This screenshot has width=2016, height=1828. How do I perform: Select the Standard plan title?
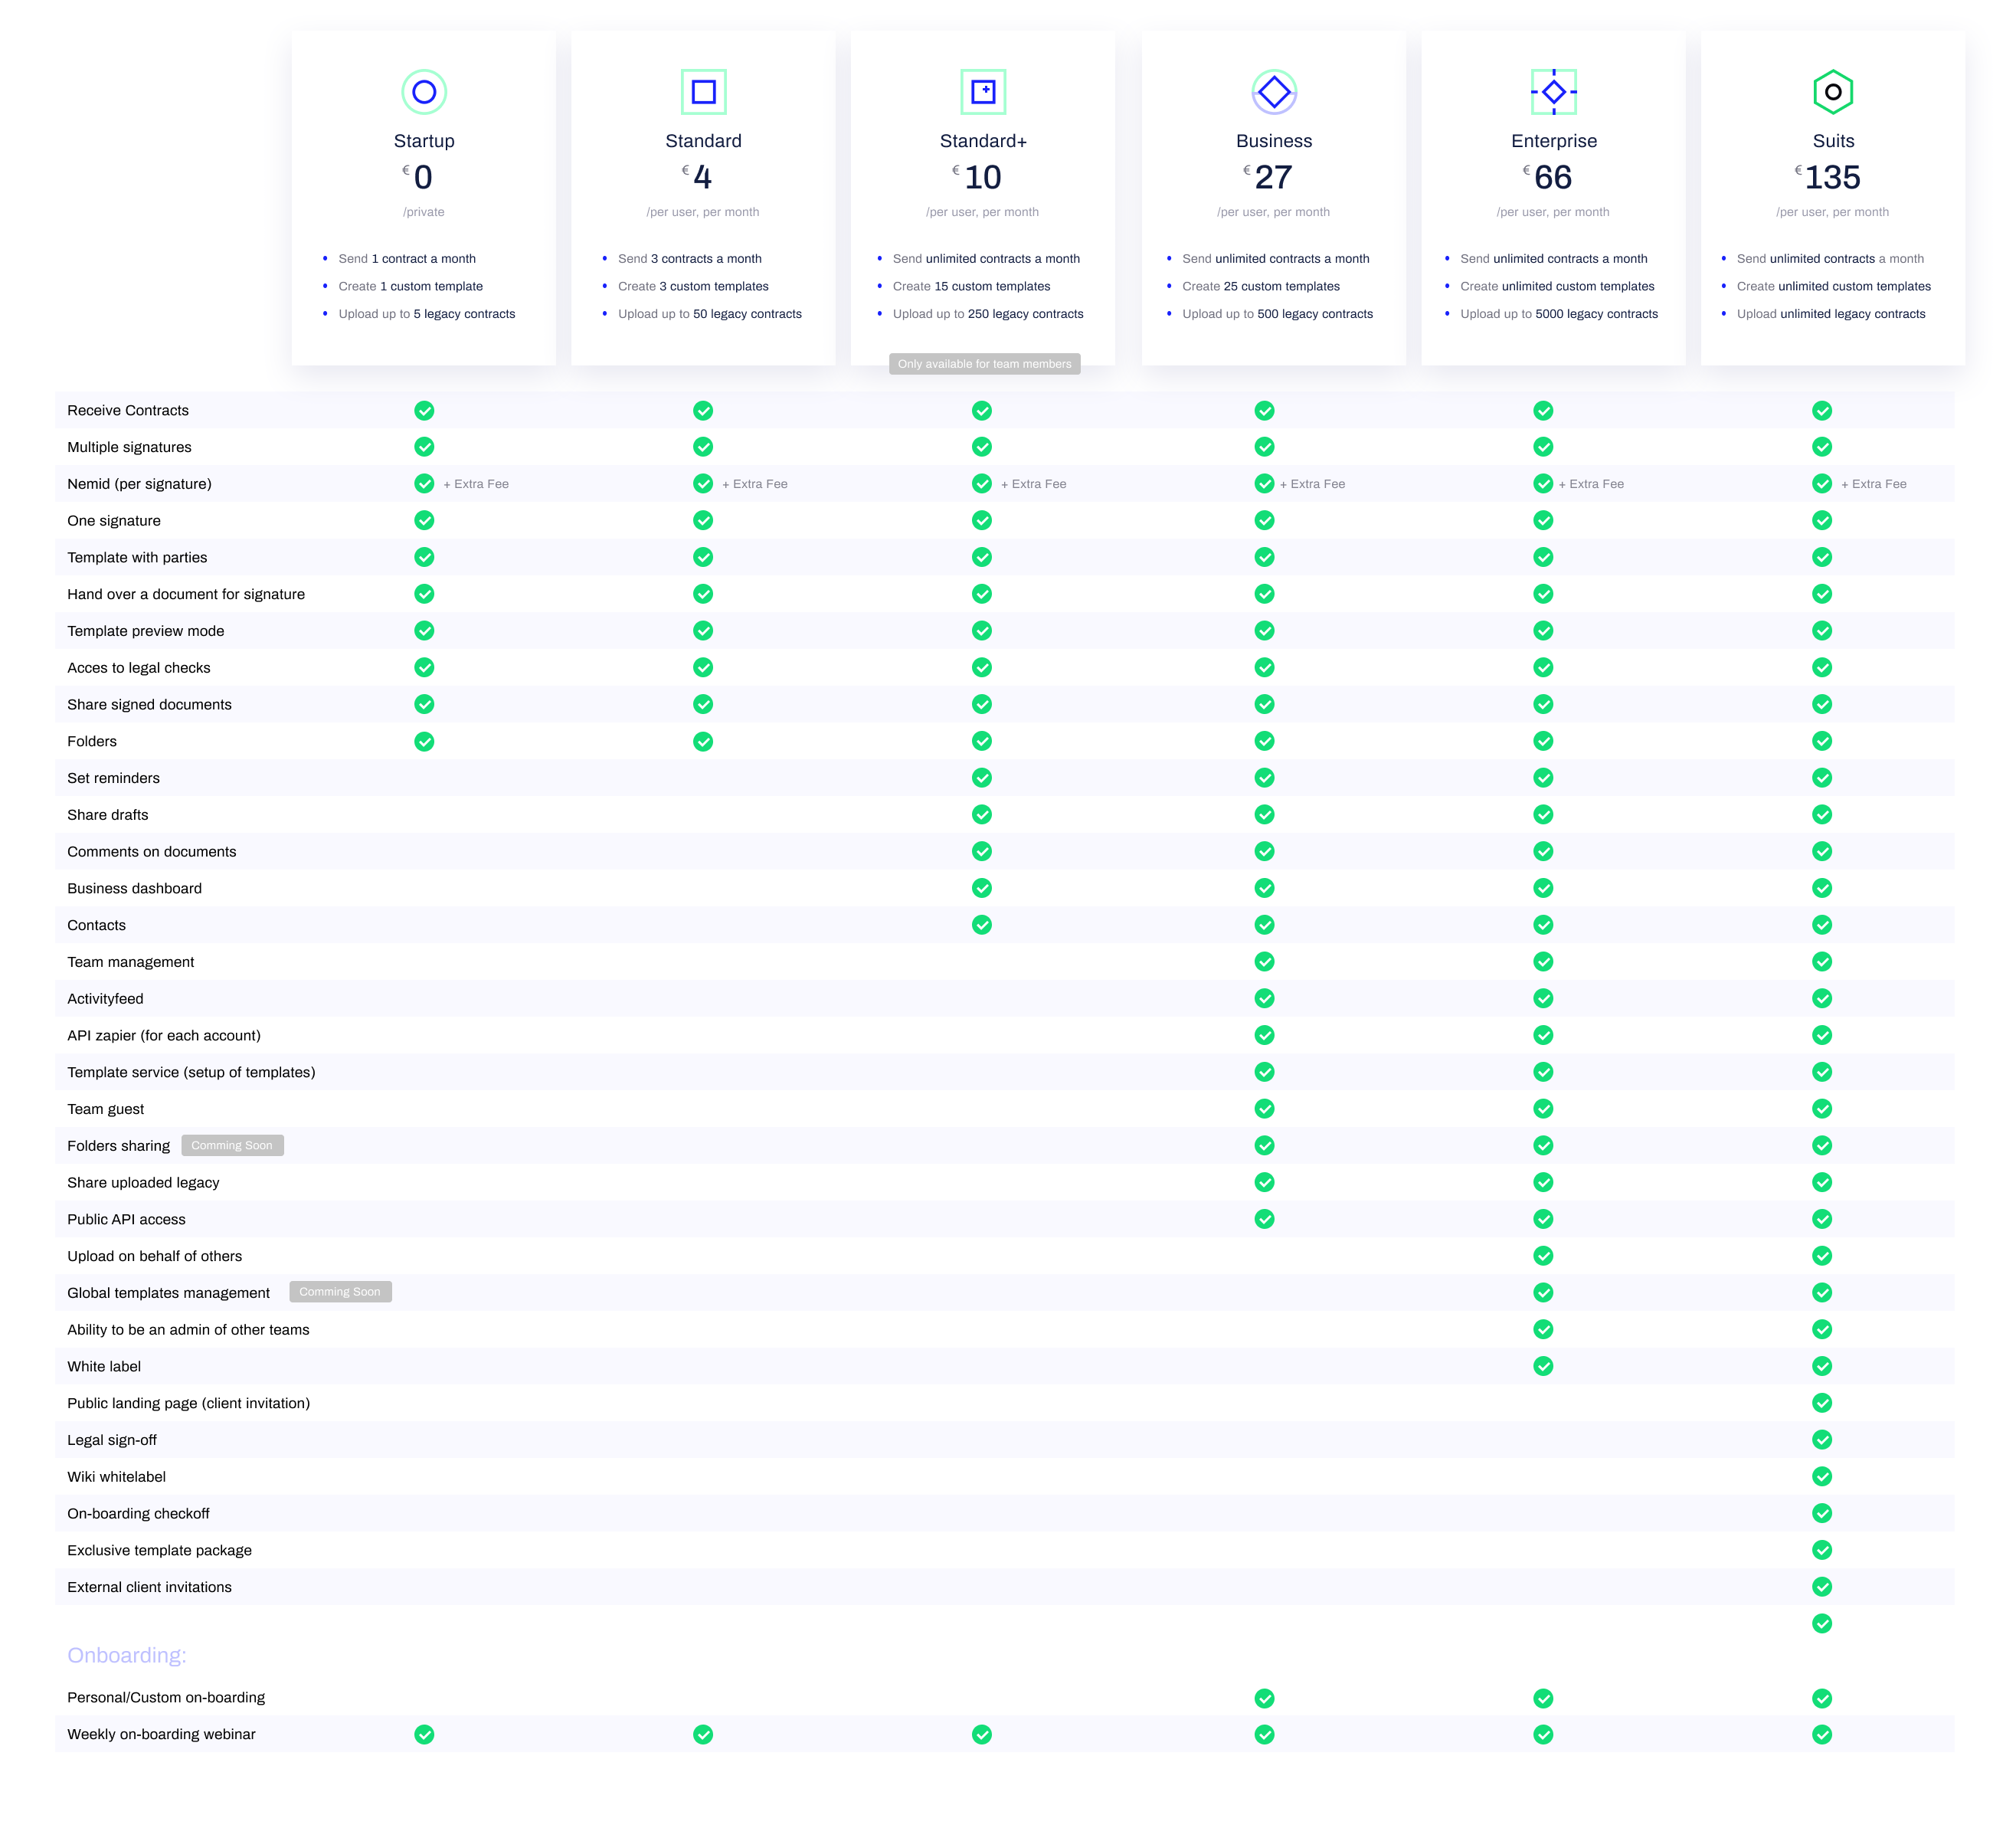703,141
